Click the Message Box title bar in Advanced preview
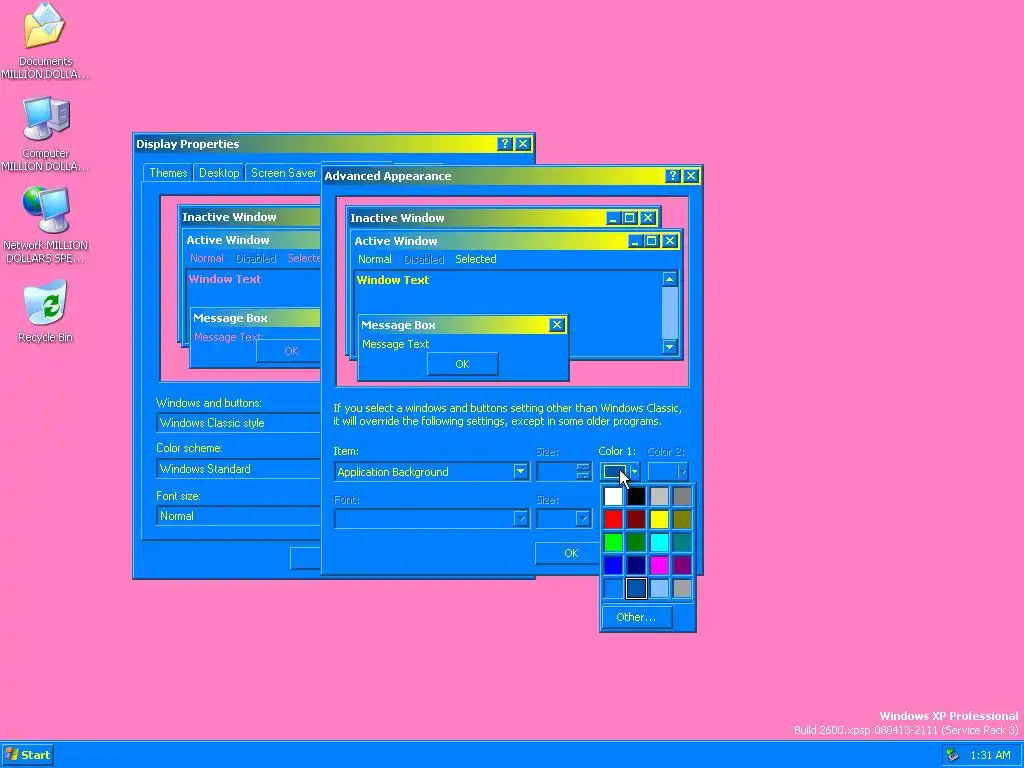 click(462, 325)
